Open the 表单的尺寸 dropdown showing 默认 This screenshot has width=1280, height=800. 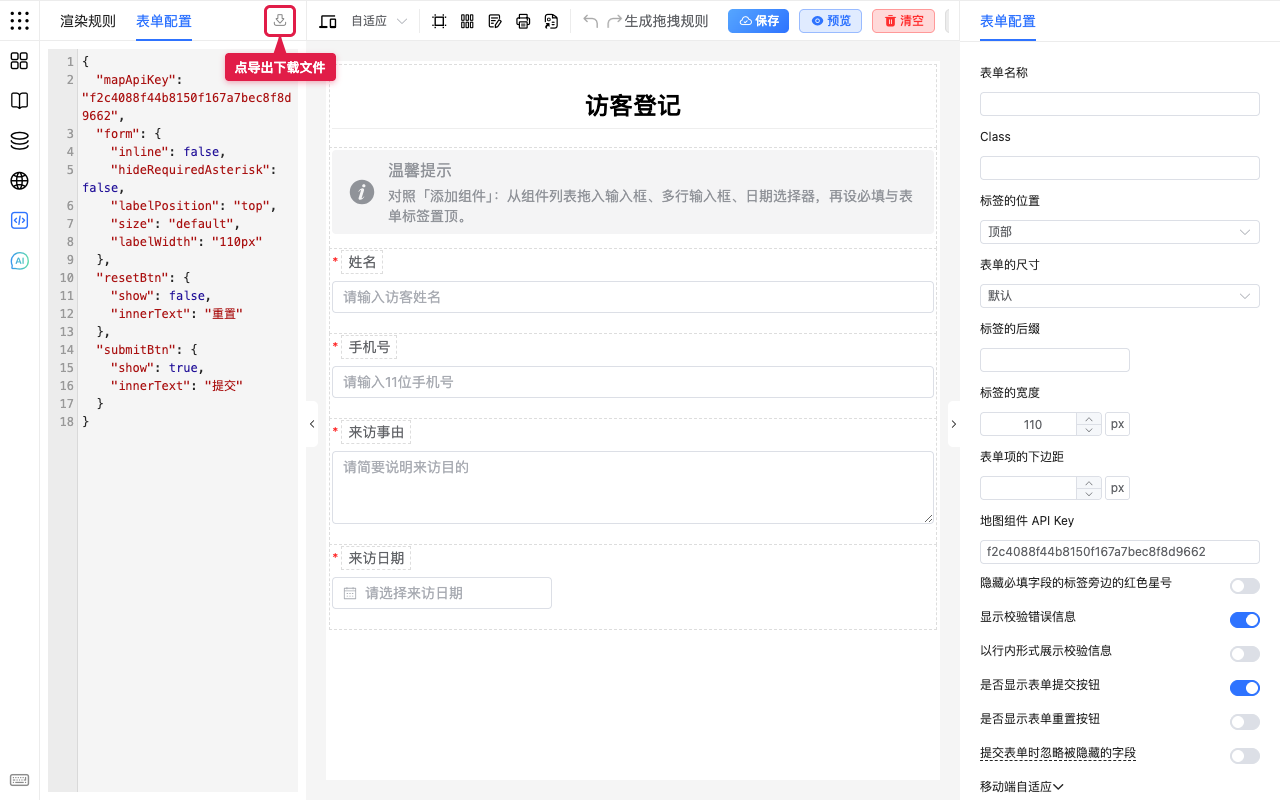pyautogui.click(x=1119, y=296)
